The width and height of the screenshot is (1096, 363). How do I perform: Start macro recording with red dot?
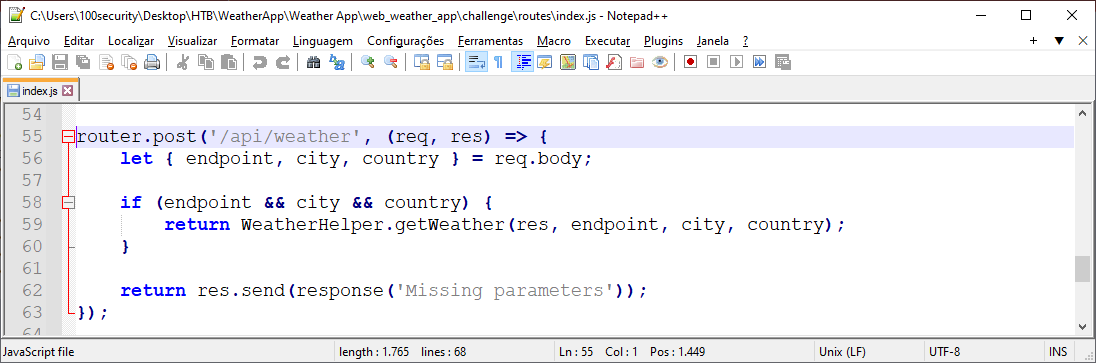point(690,62)
